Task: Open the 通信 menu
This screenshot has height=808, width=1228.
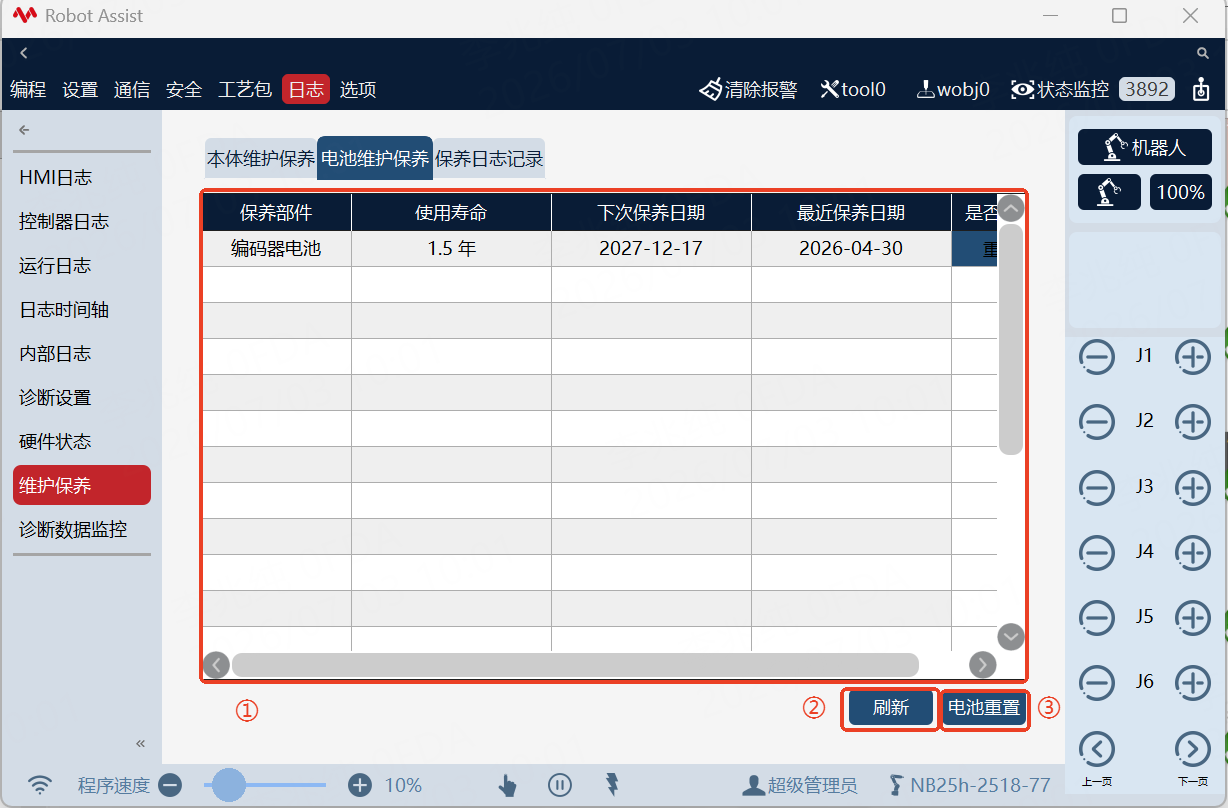Action: click(x=132, y=89)
